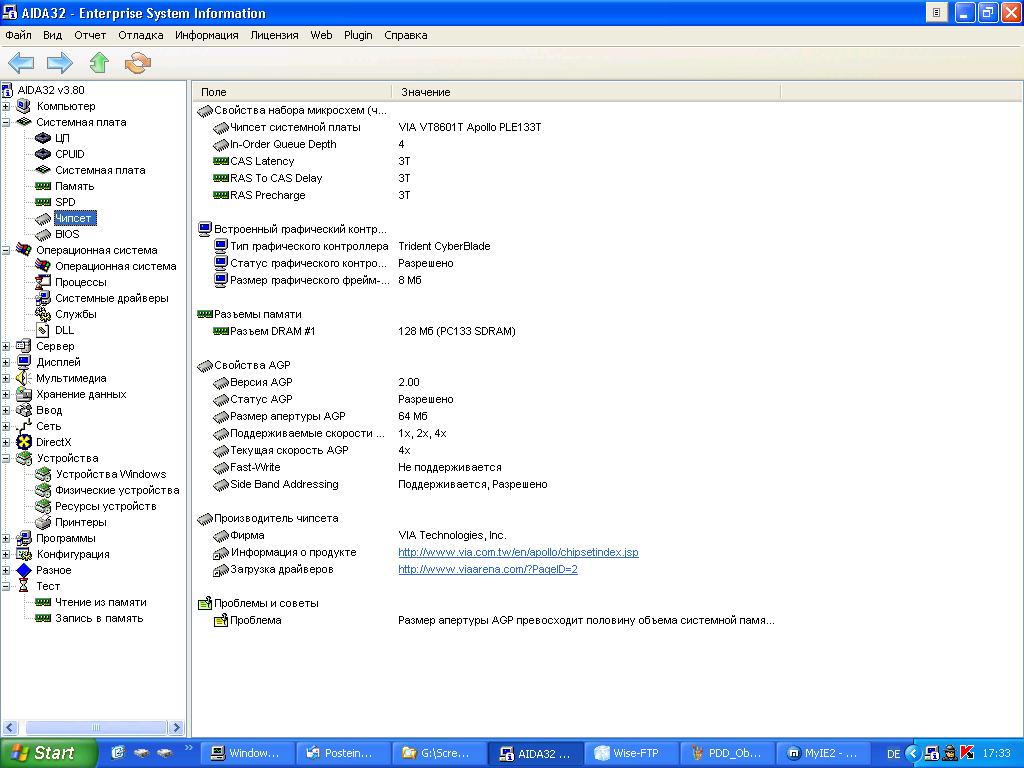Click the Мультимедиа speaker icon
1024x768 pixels.
24,378
